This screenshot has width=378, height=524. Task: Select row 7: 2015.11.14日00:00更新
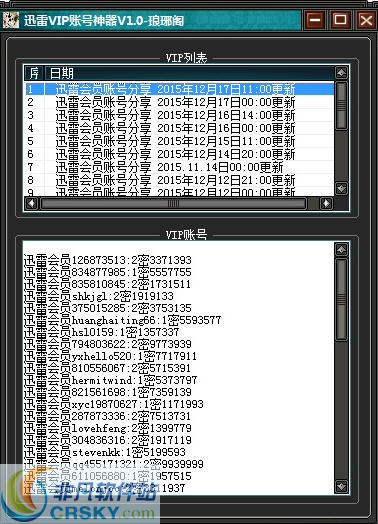tap(180, 167)
